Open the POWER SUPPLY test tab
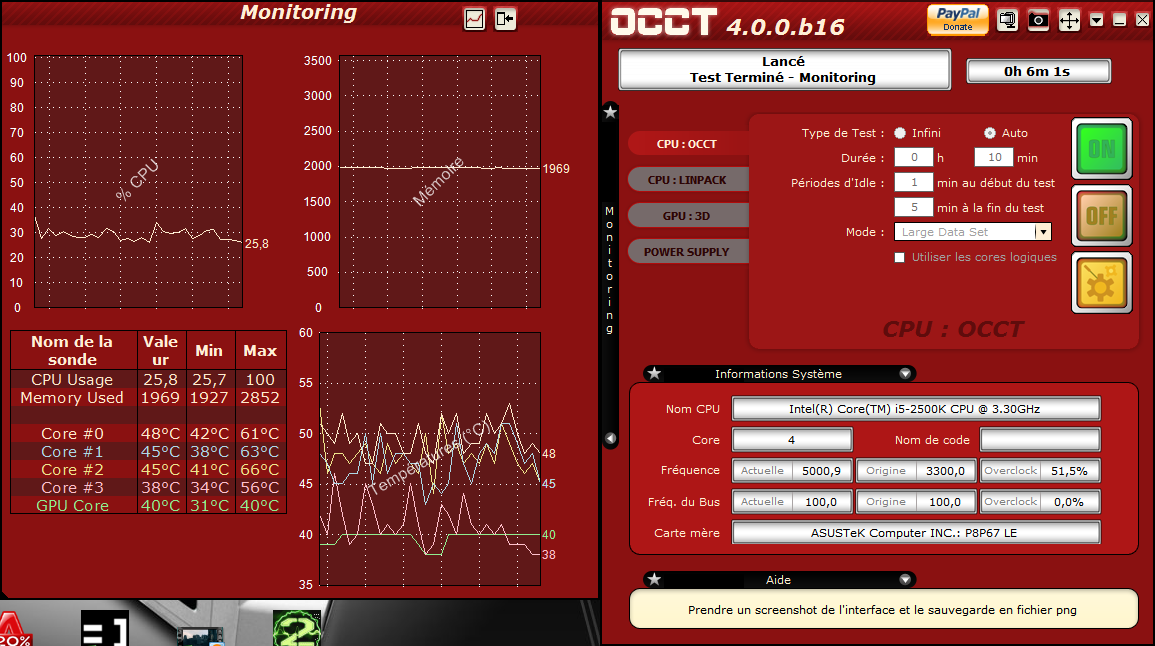1155x646 pixels. (x=687, y=252)
